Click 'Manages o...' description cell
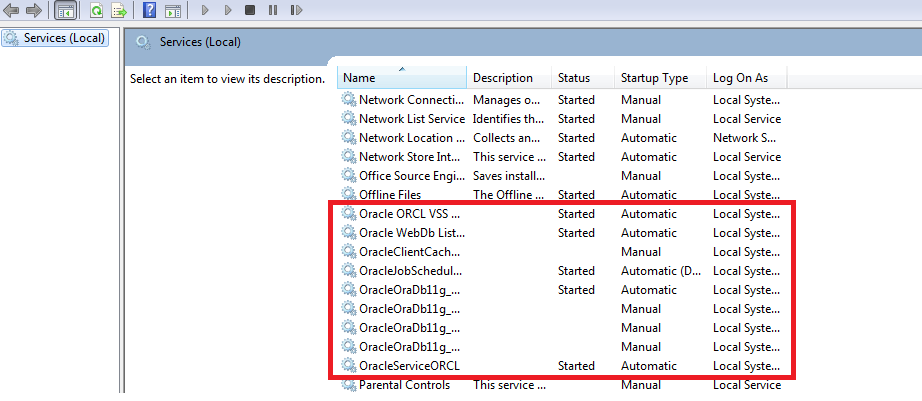This screenshot has height=401, width=922. click(x=506, y=100)
